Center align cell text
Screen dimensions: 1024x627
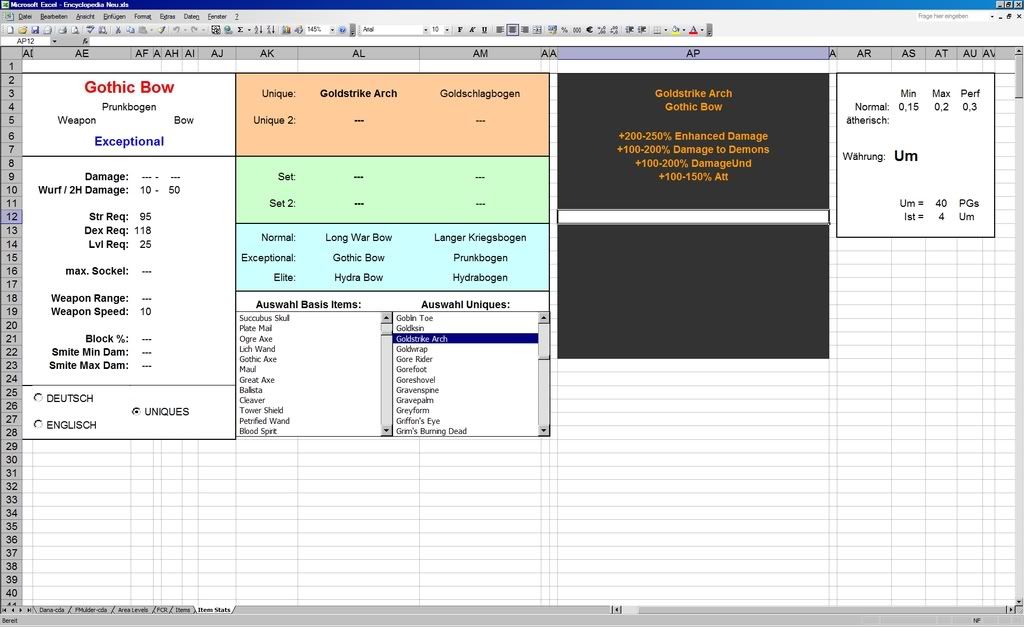[513, 29]
